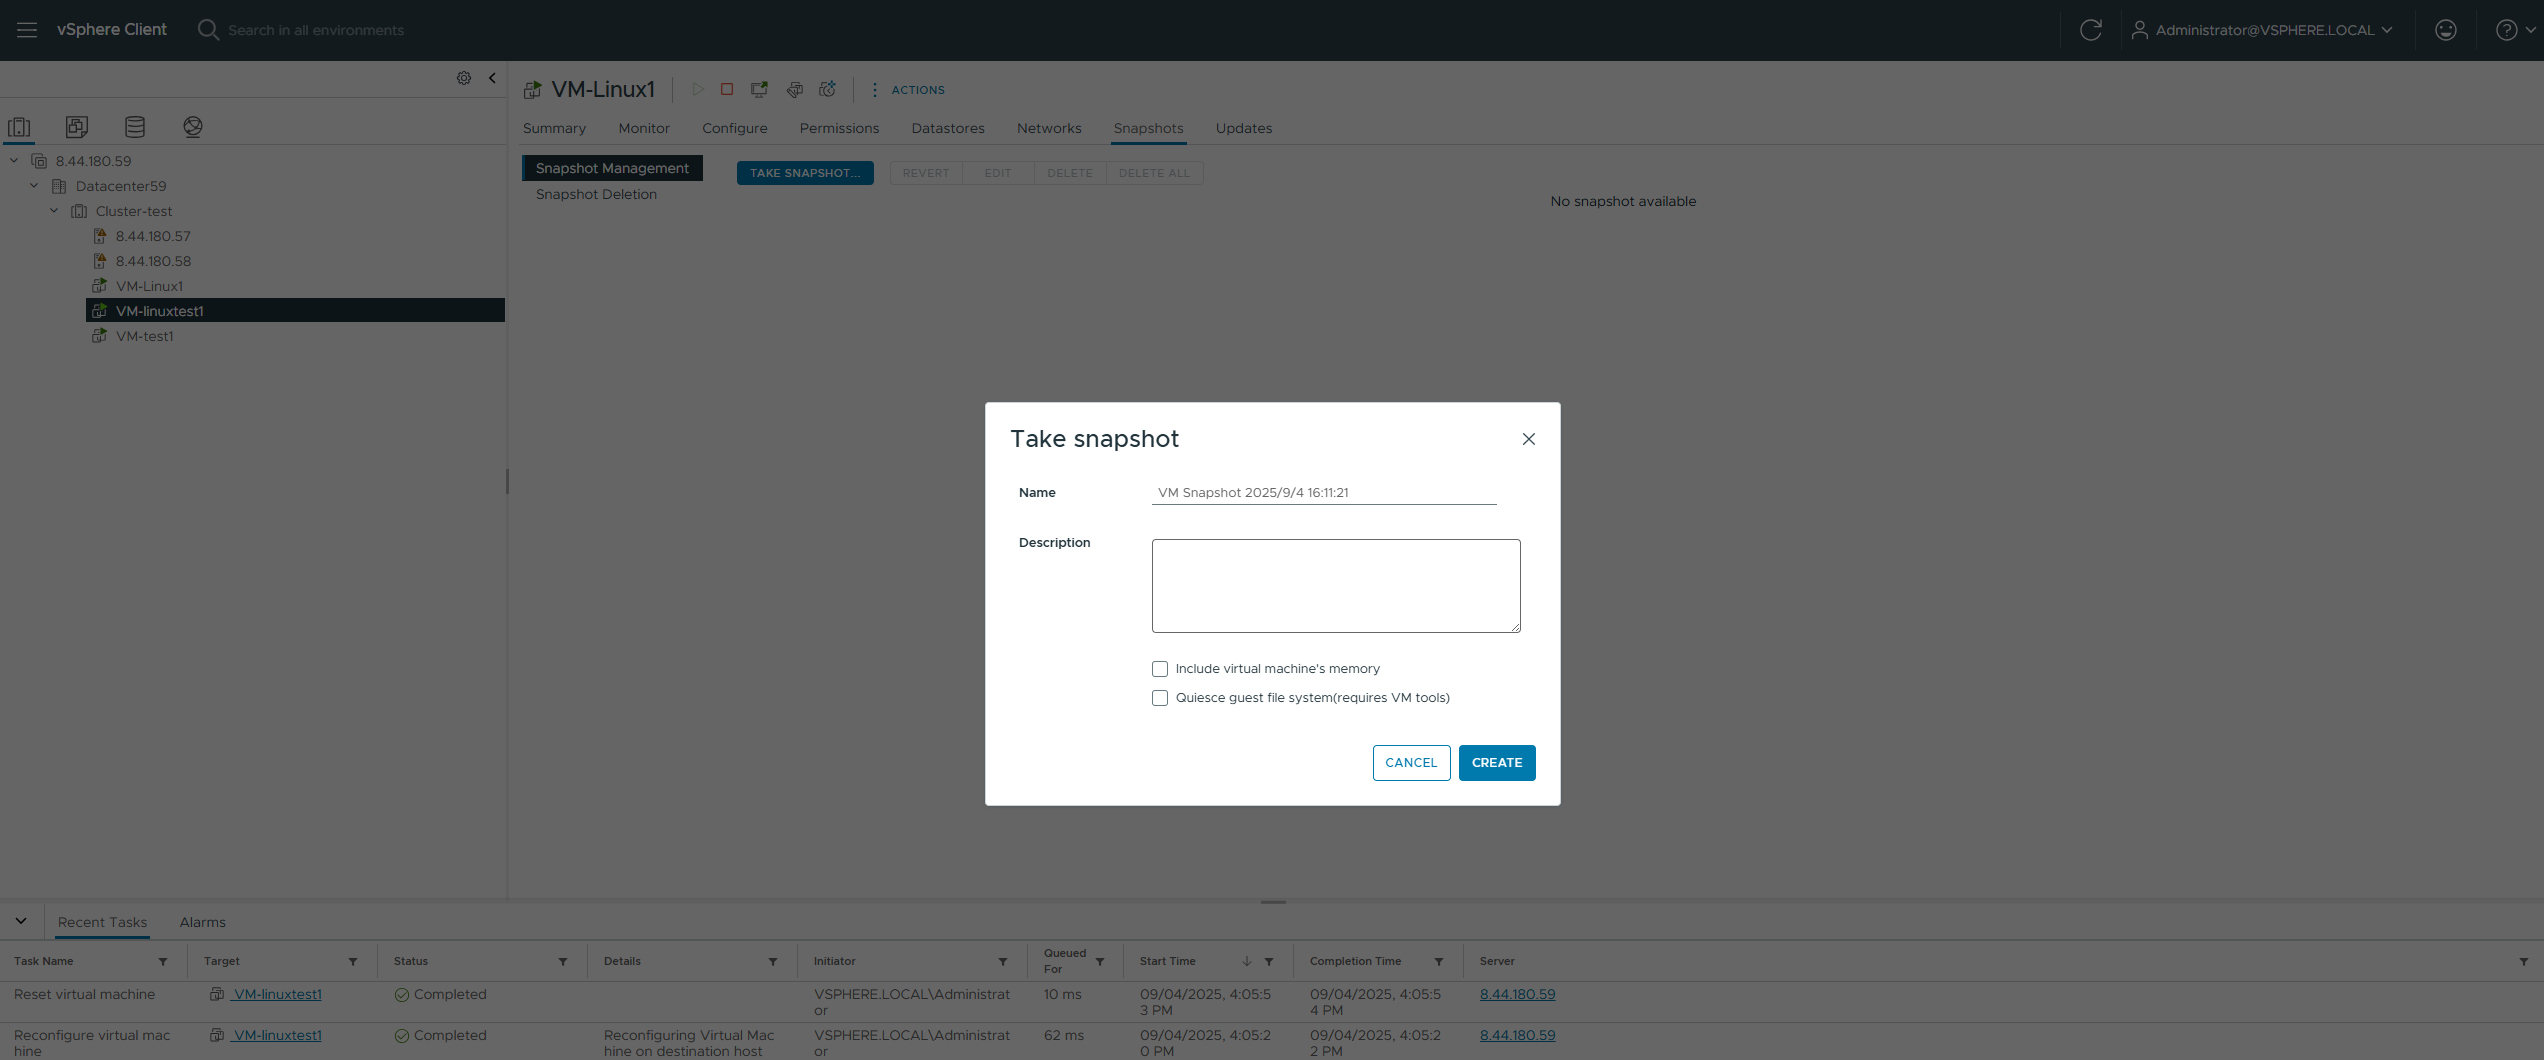This screenshot has height=1060, width=2544.
Task: Collapse the Recent Tasks bottom panel
Action: [x=21, y=921]
